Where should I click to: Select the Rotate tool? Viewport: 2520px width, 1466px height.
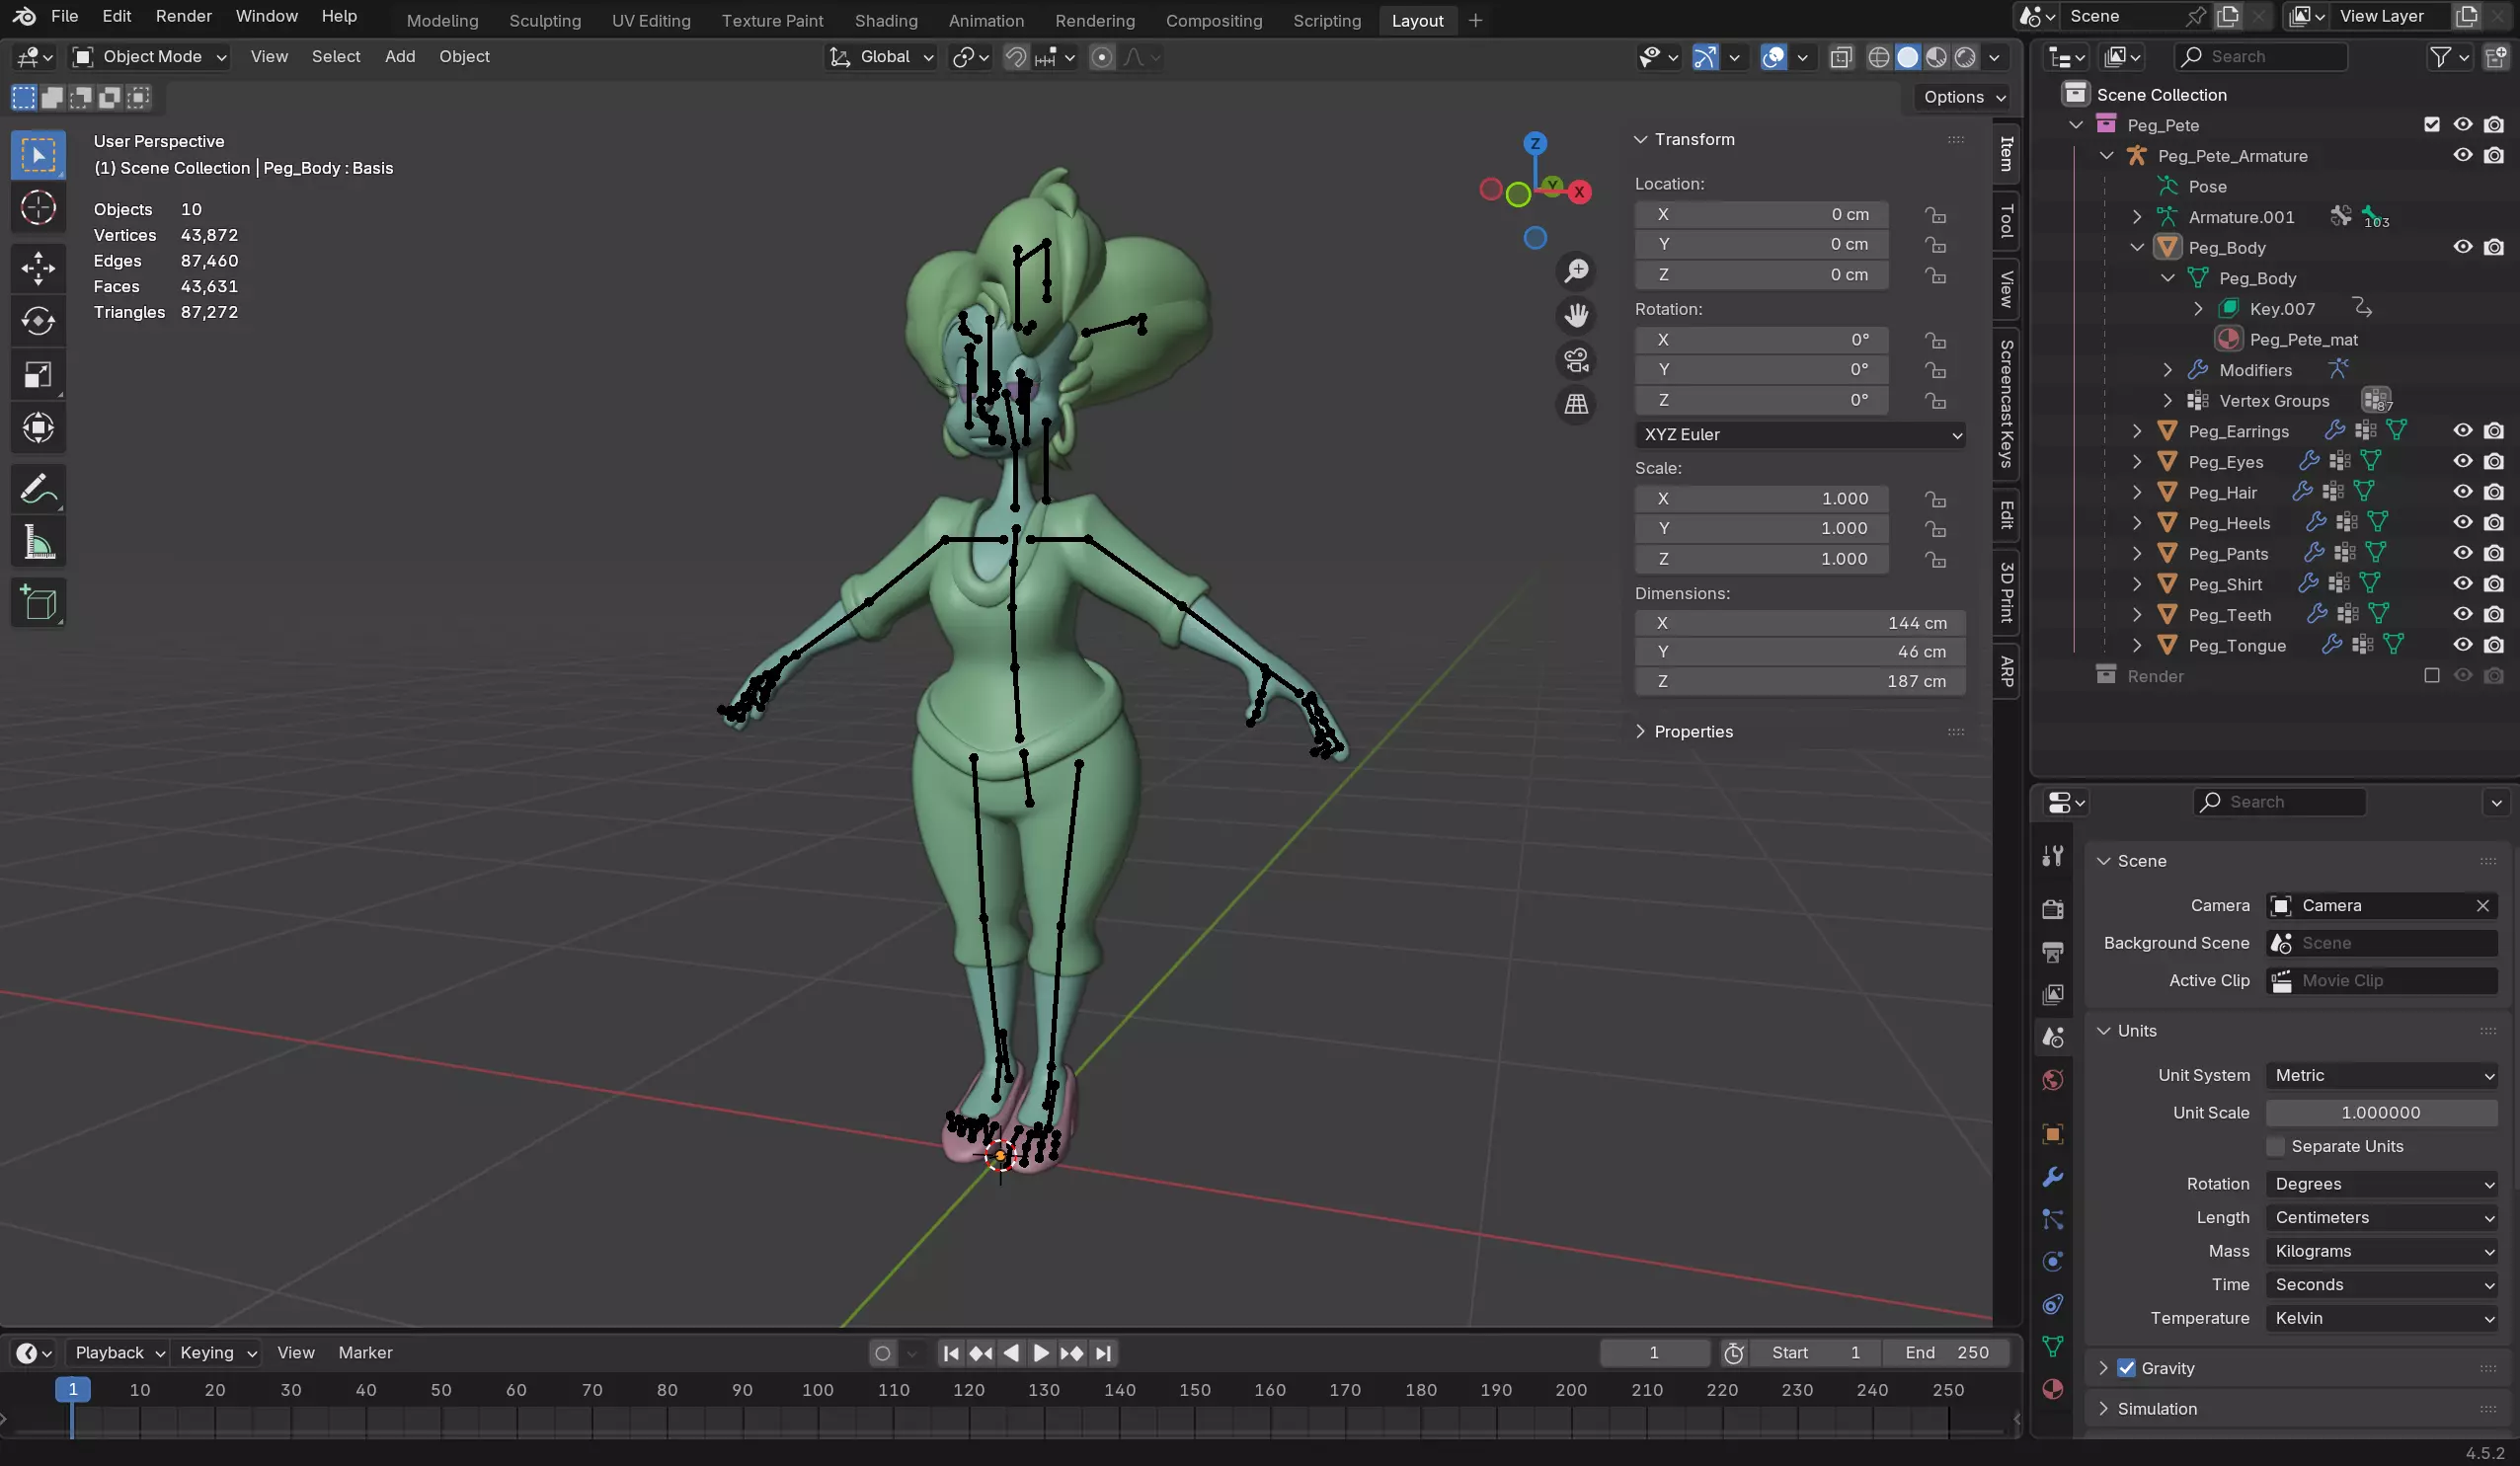[38, 321]
